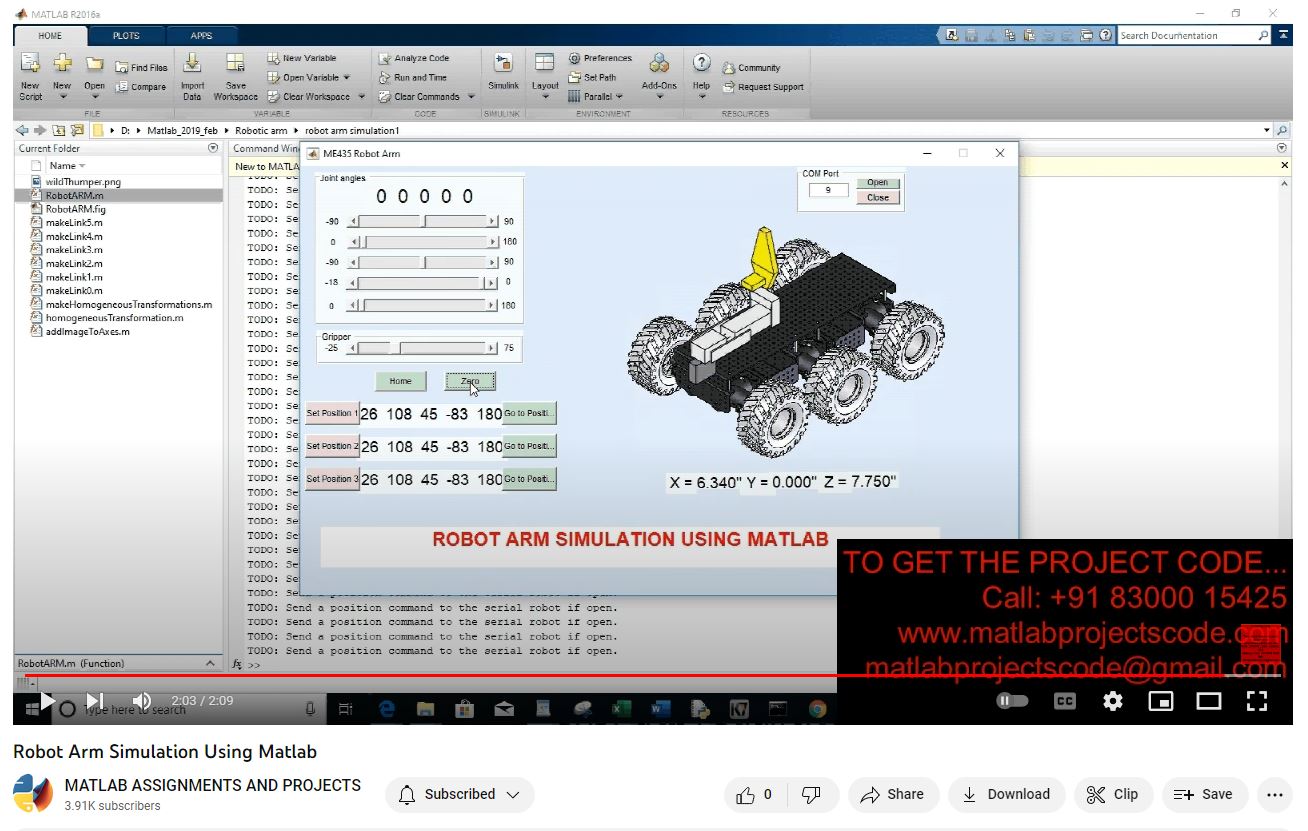Toggle the autoplay switch
This screenshot has width=1308, height=831.
tap(1012, 701)
